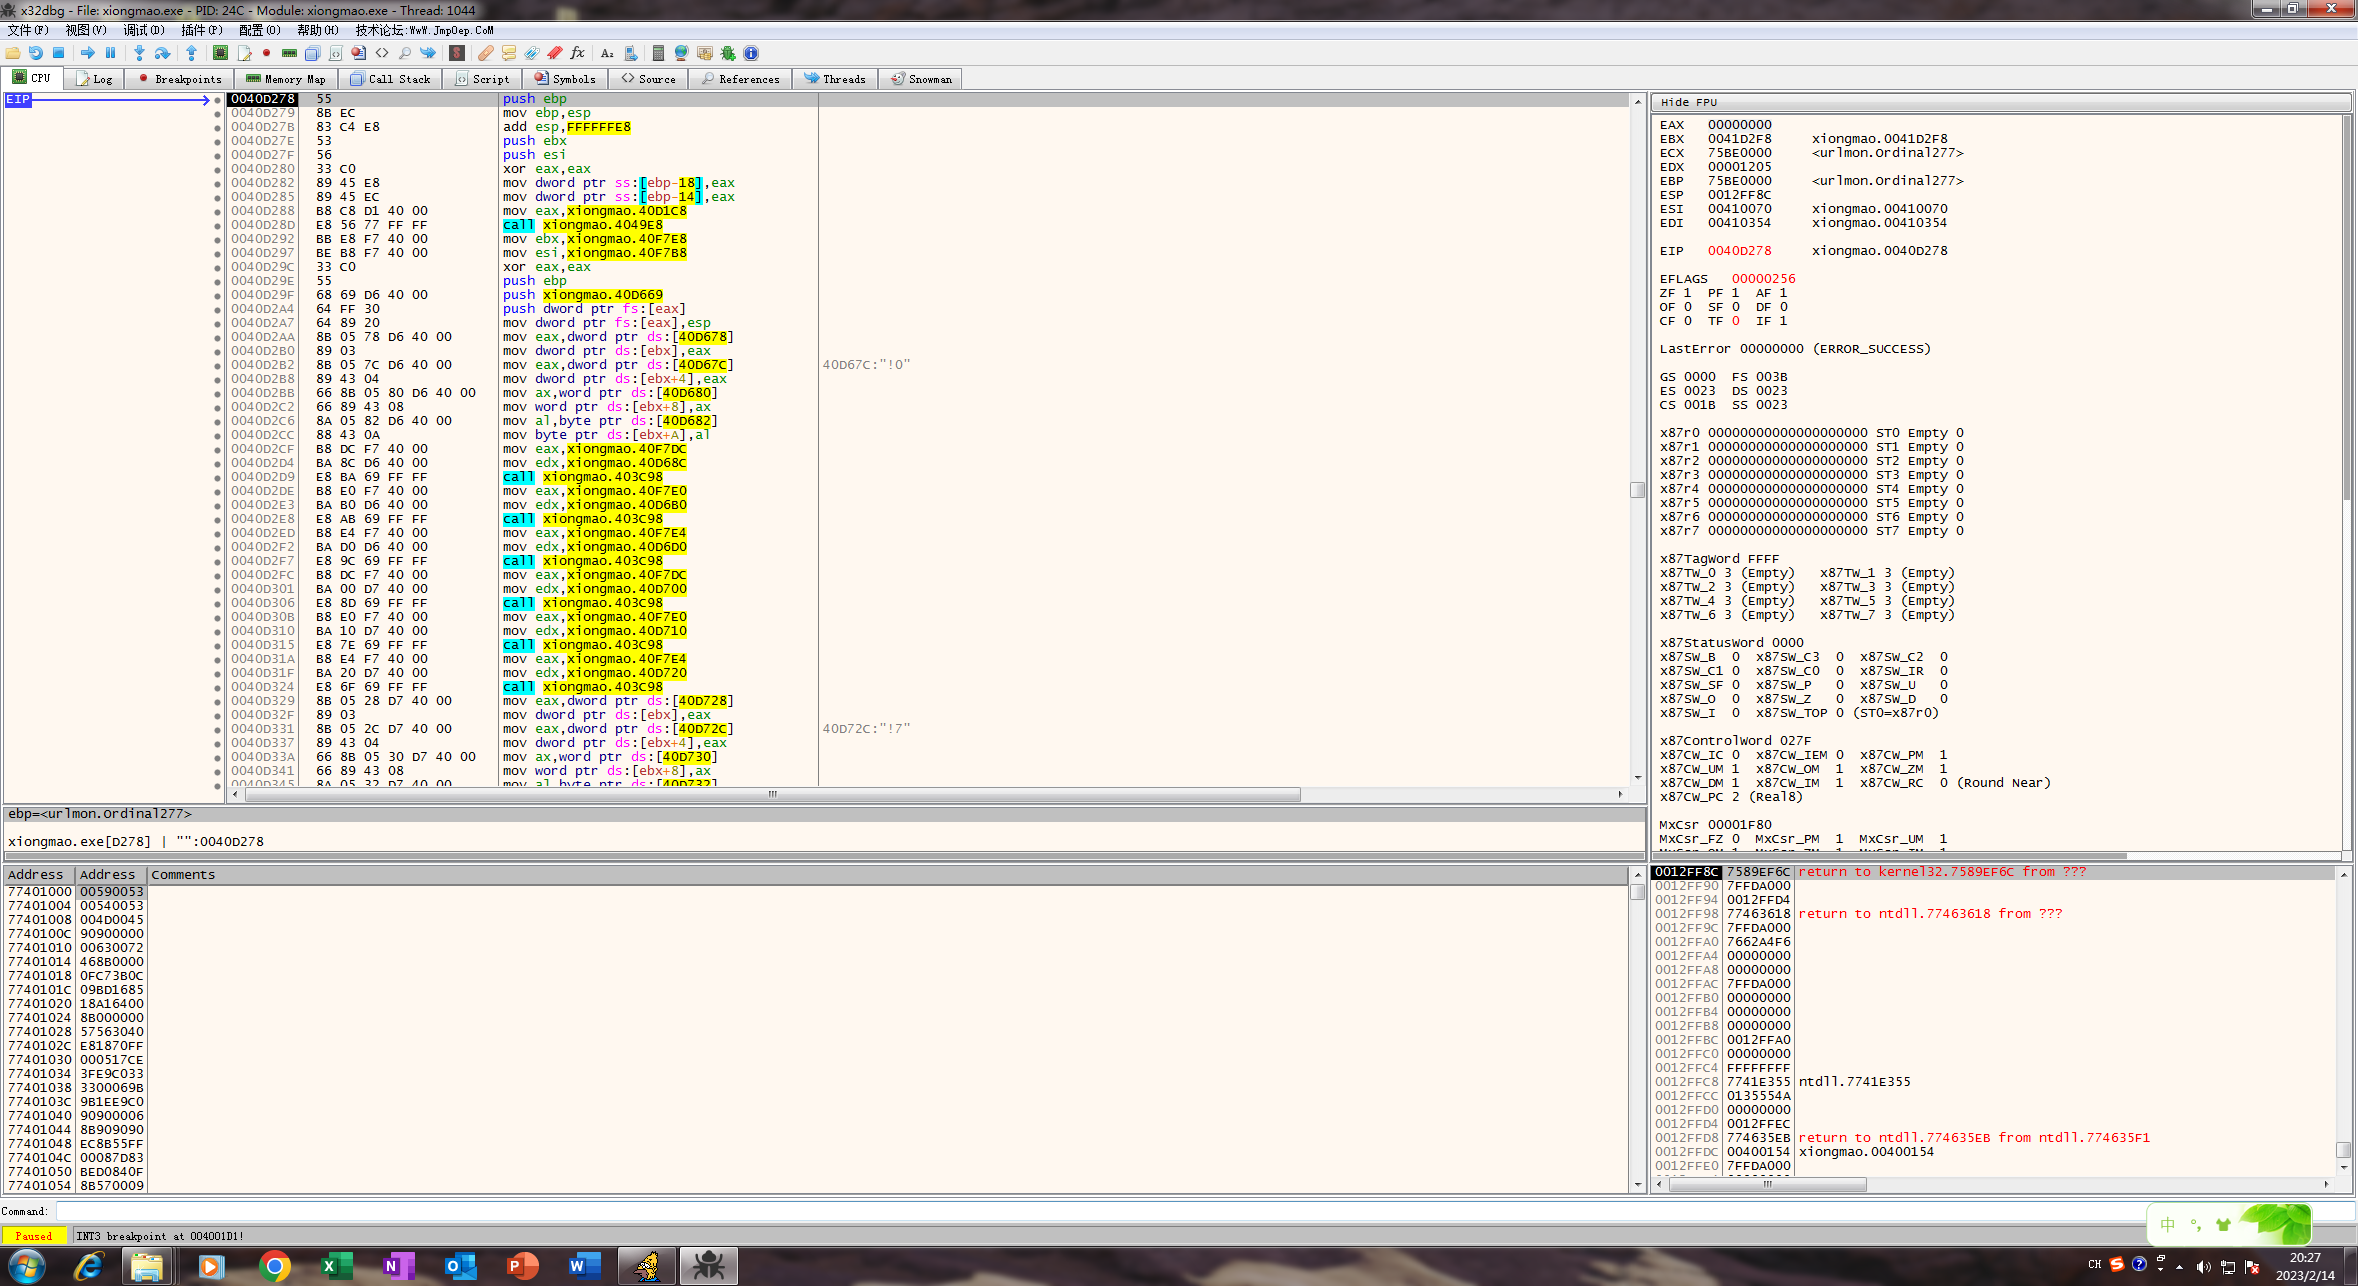Click the patches band-aid icon
Viewport: 2358px width, 1286px height.
point(486,53)
